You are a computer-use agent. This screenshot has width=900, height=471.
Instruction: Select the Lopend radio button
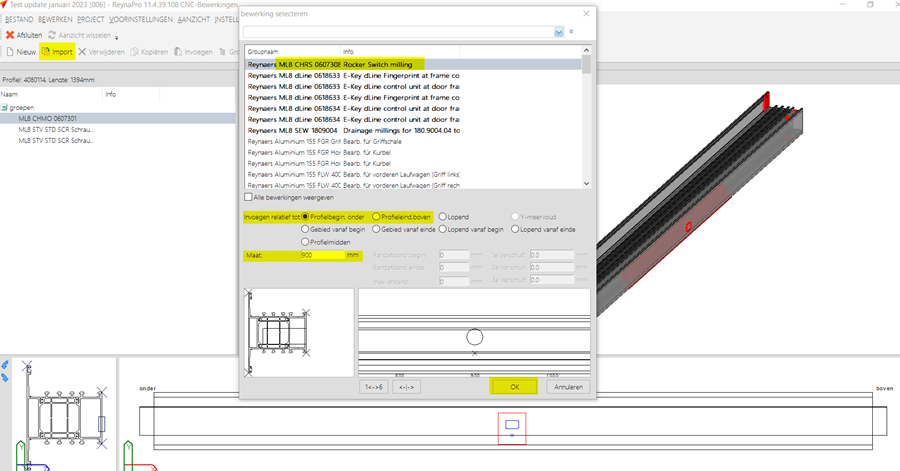(443, 217)
